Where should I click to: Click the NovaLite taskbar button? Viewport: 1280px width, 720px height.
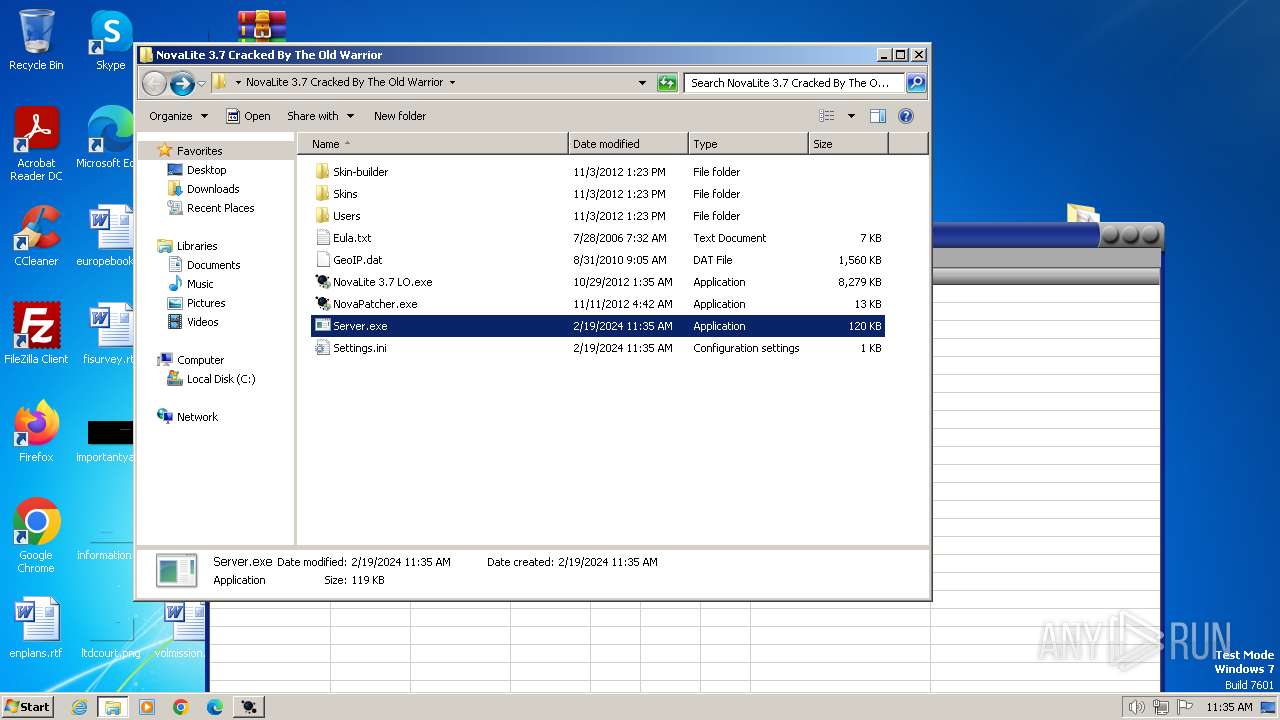click(x=249, y=707)
